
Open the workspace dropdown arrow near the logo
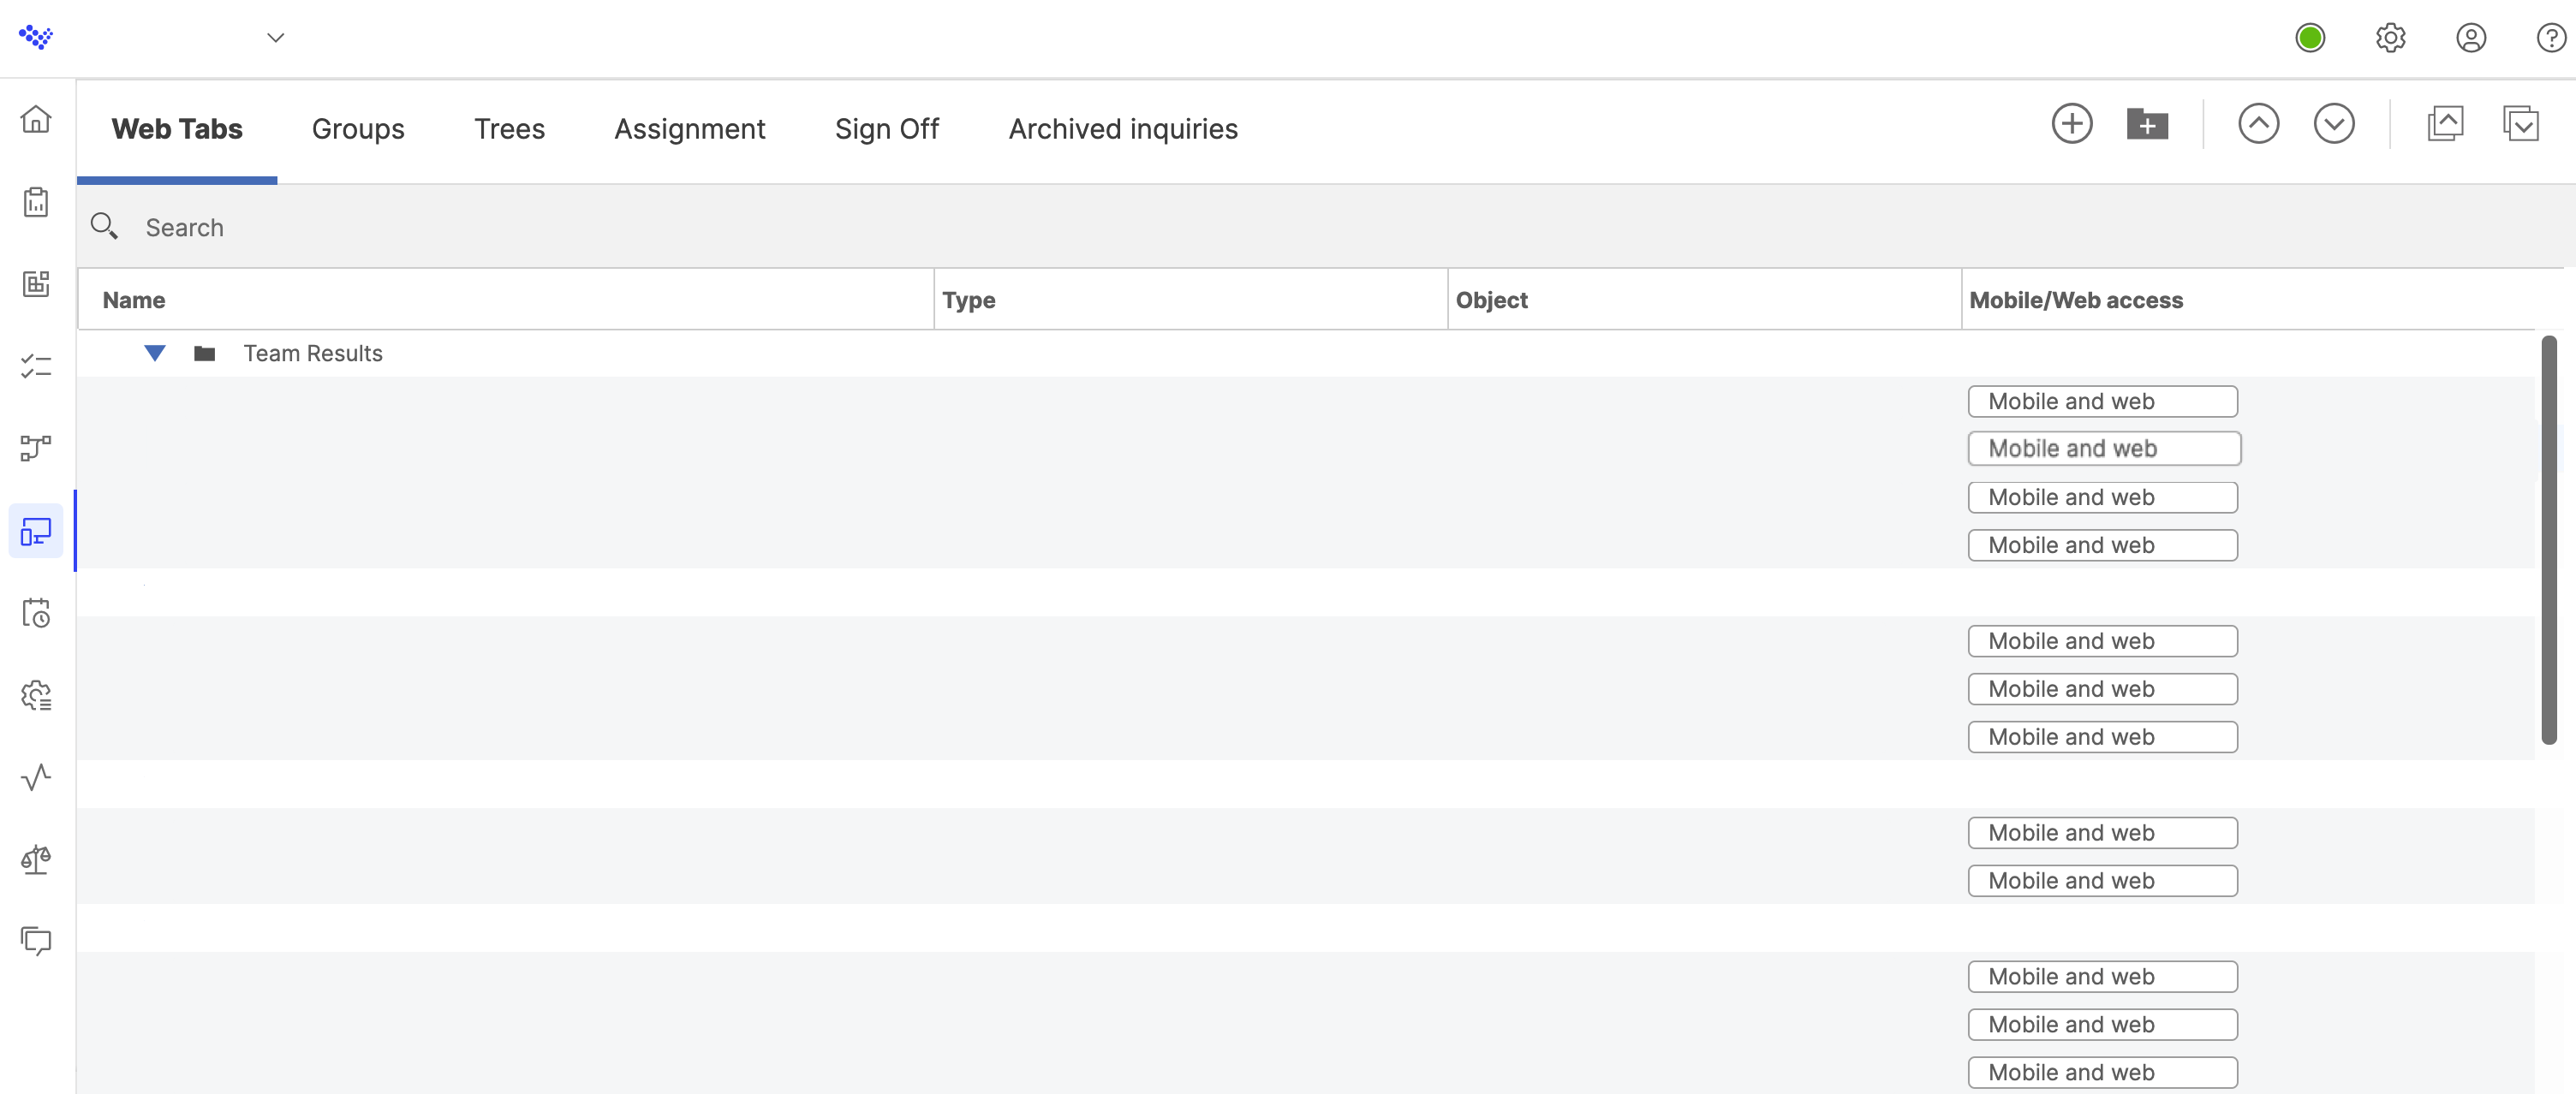tap(275, 37)
